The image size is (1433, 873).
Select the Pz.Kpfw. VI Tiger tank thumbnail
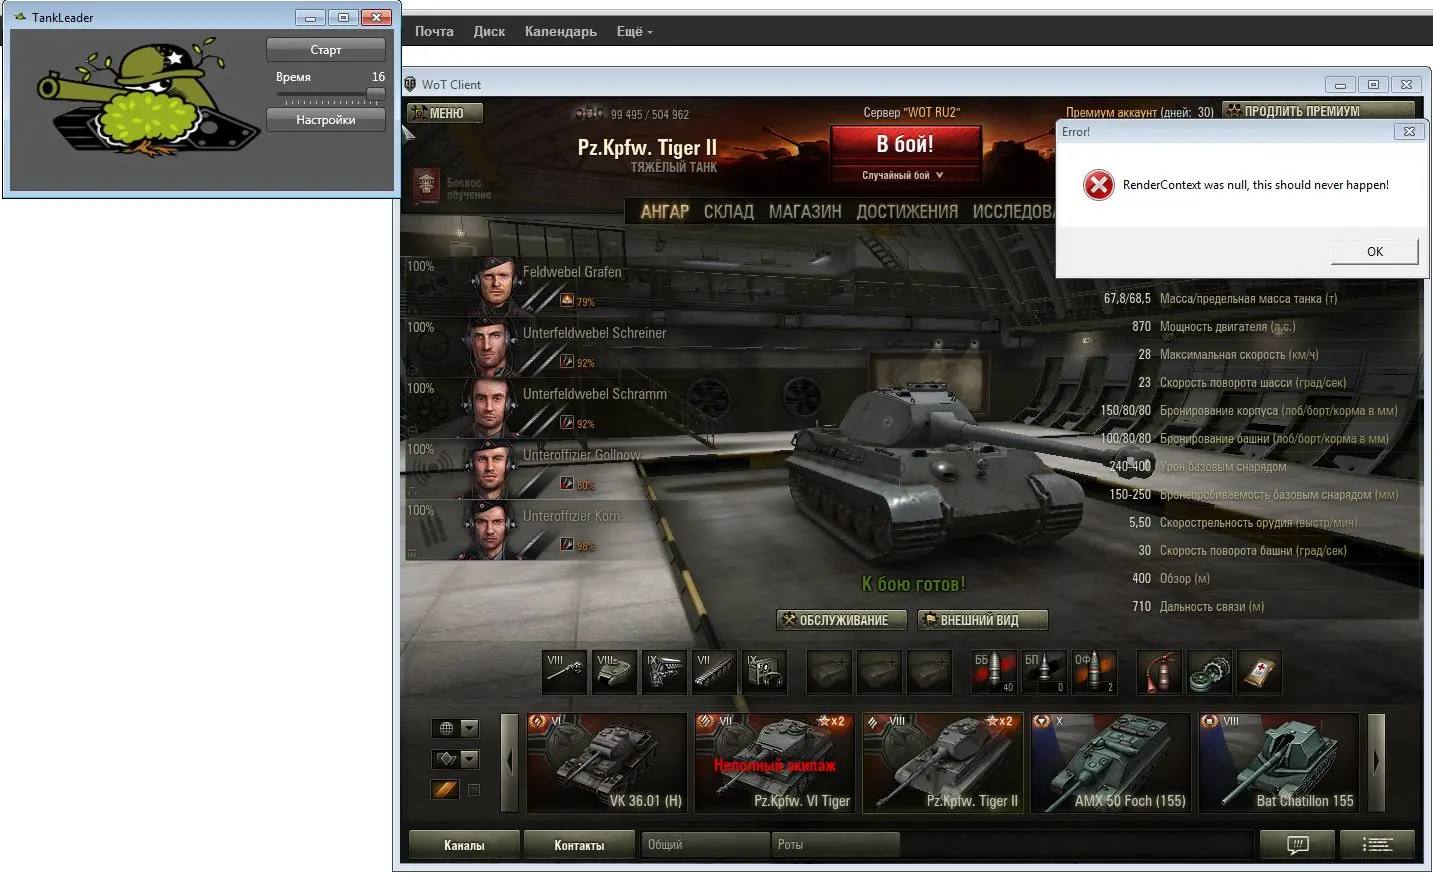[775, 762]
